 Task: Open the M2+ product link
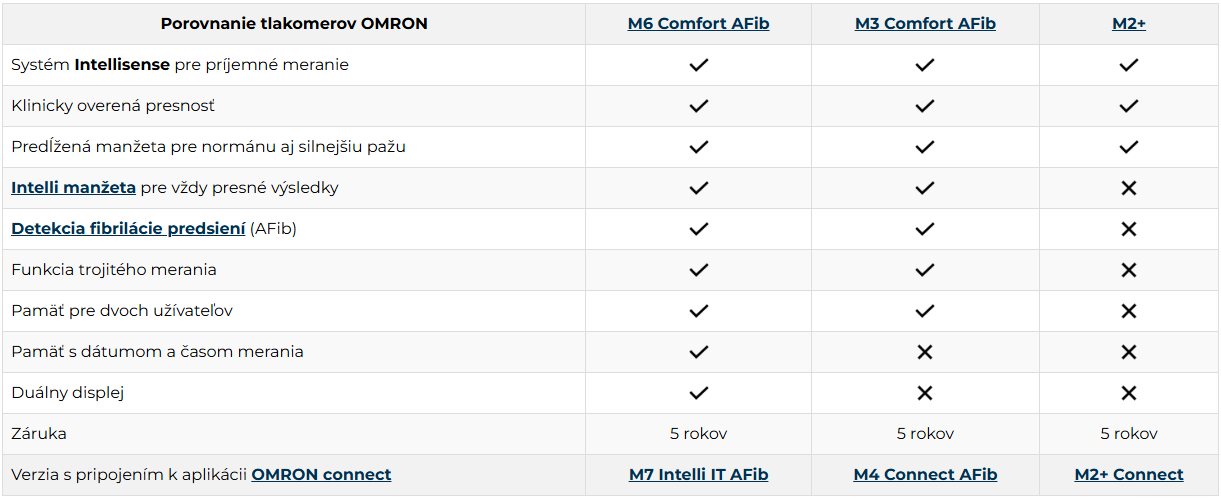tap(1128, 24)
